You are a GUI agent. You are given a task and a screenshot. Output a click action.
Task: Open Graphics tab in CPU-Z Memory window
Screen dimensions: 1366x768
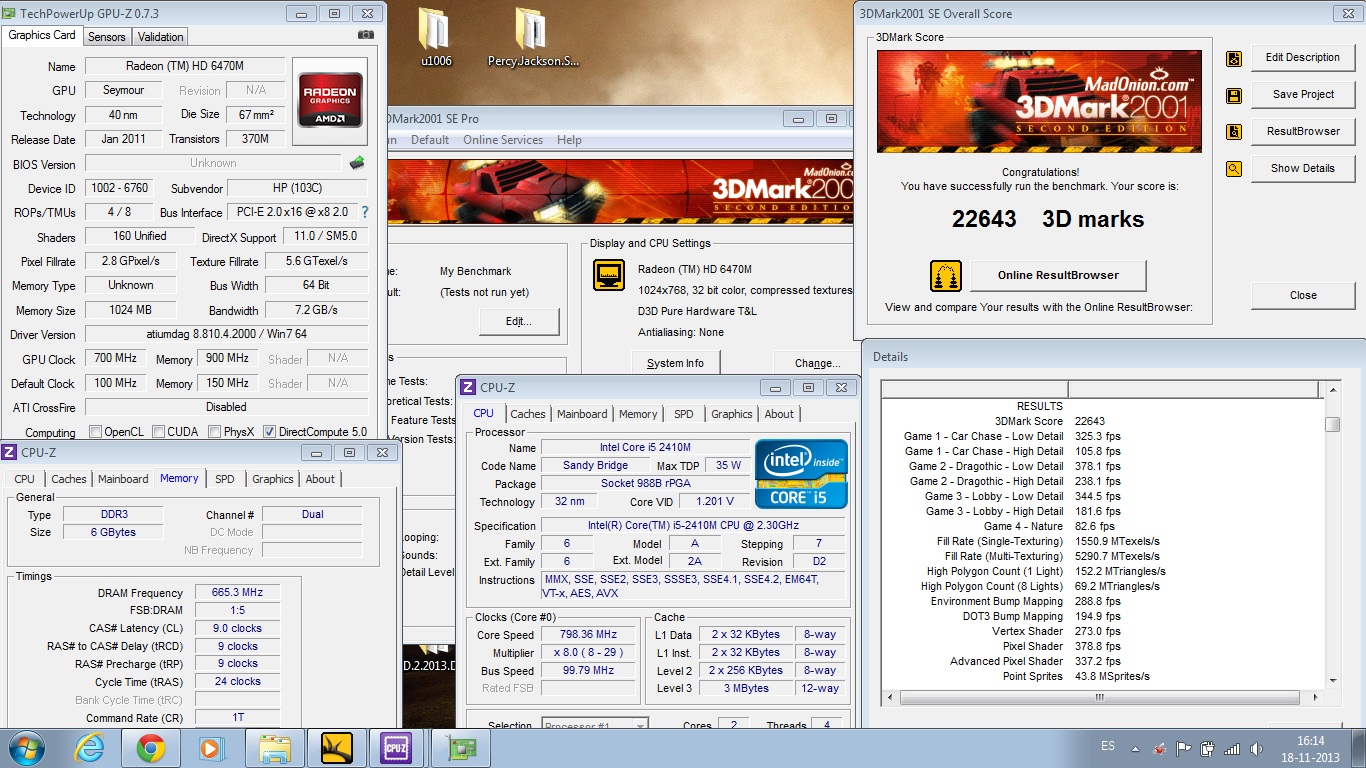[x=273, y=479]
